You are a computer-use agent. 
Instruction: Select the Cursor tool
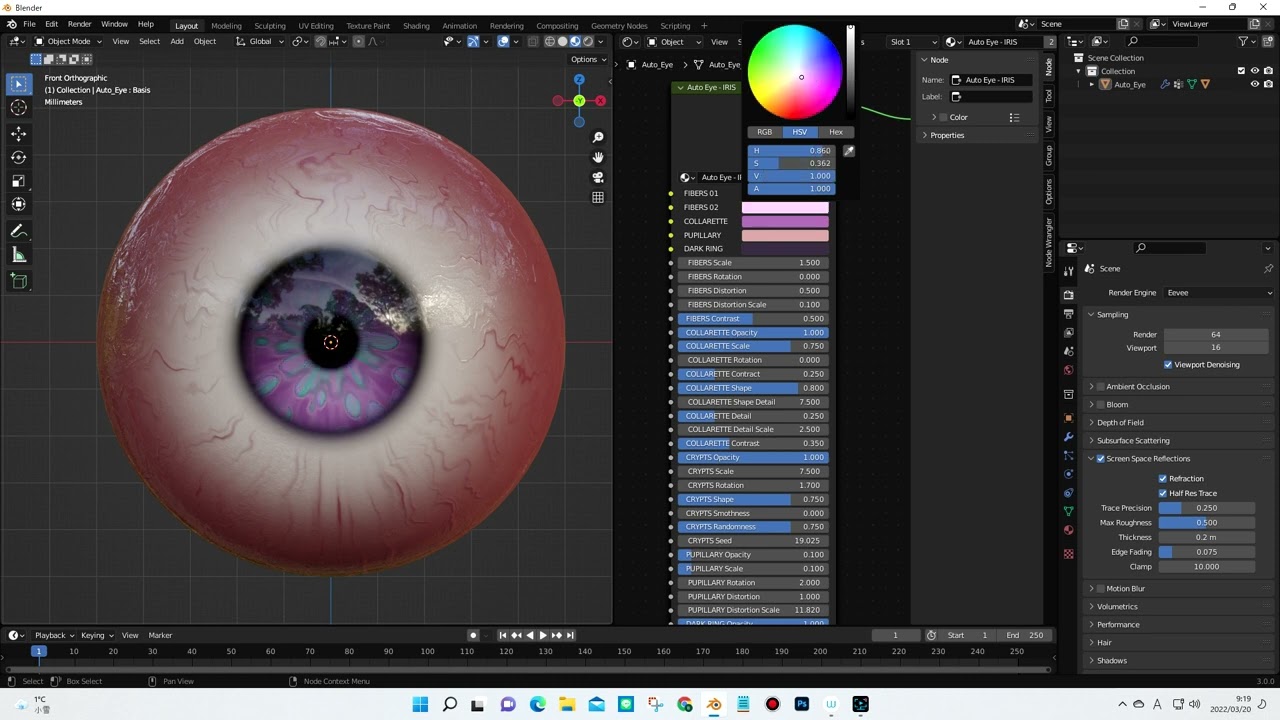(x=19, y=108)
